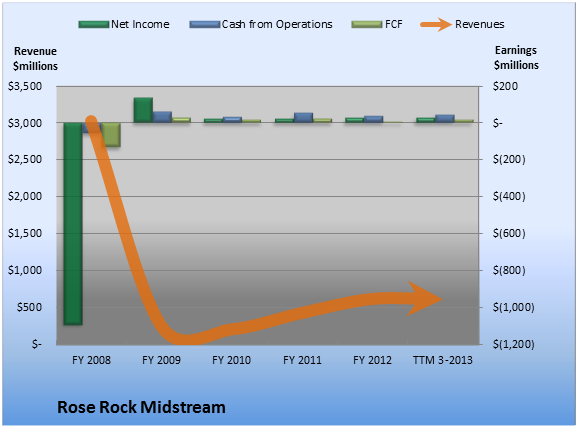Click the Earnings $millions axis title
577x427 pixels.
click(516, 57)
